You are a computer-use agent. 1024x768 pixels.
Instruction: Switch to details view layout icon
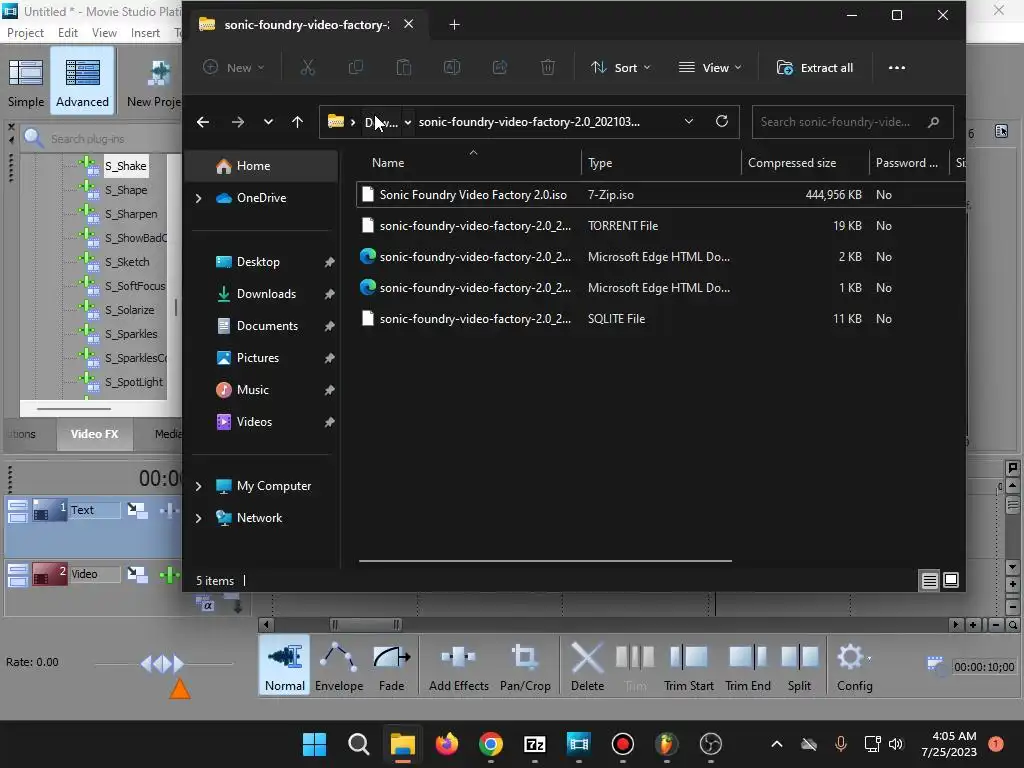929,580
